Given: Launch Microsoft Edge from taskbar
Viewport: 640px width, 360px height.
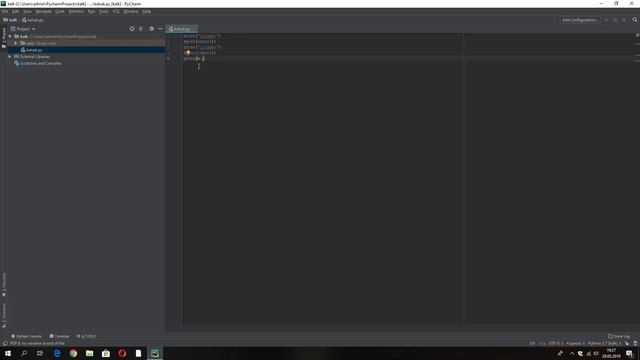Looking at the screenshot, I should (x=57, y=353).
